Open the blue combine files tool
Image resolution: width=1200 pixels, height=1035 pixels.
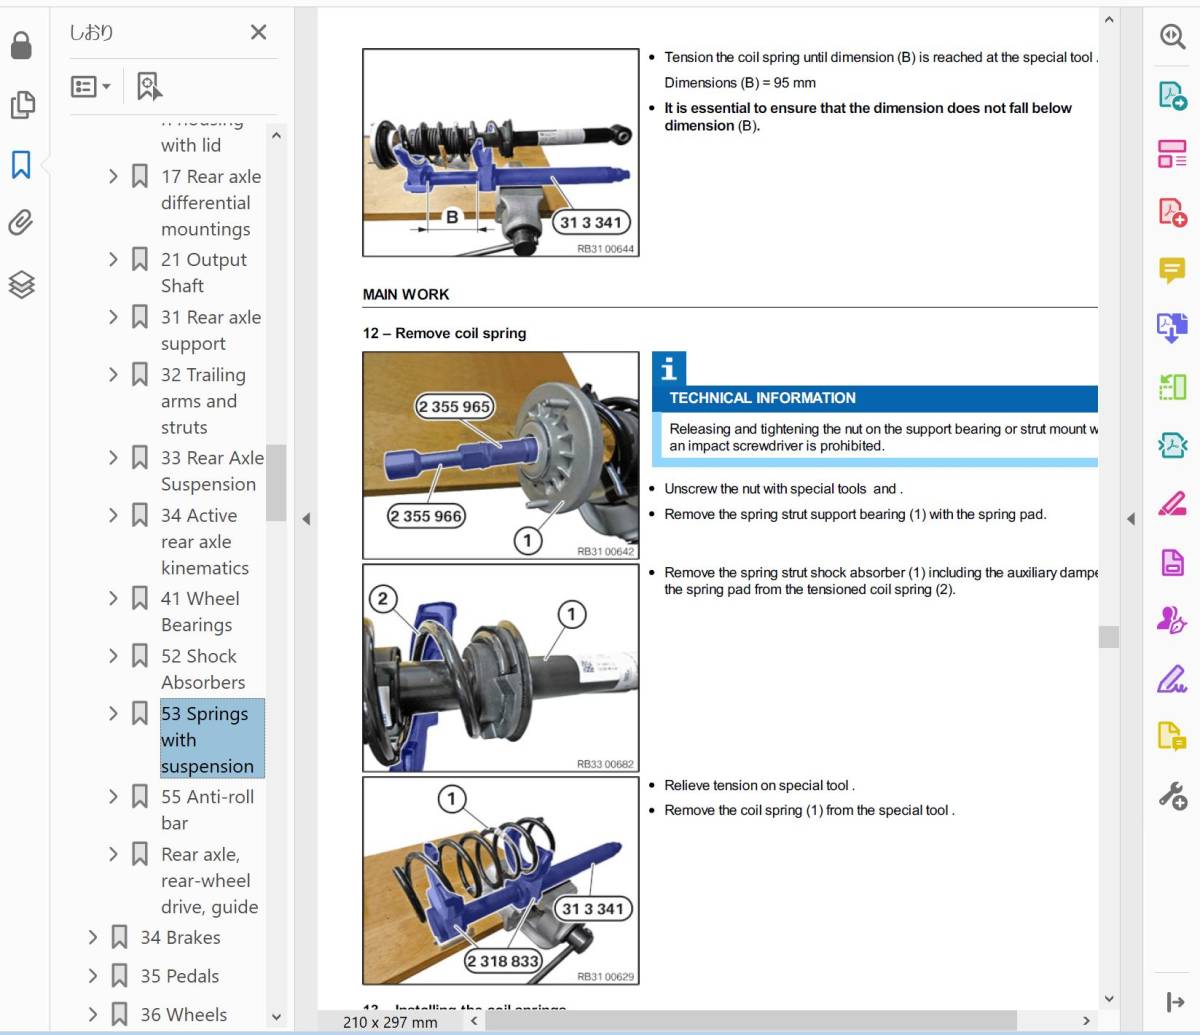tap(1172, 328)
